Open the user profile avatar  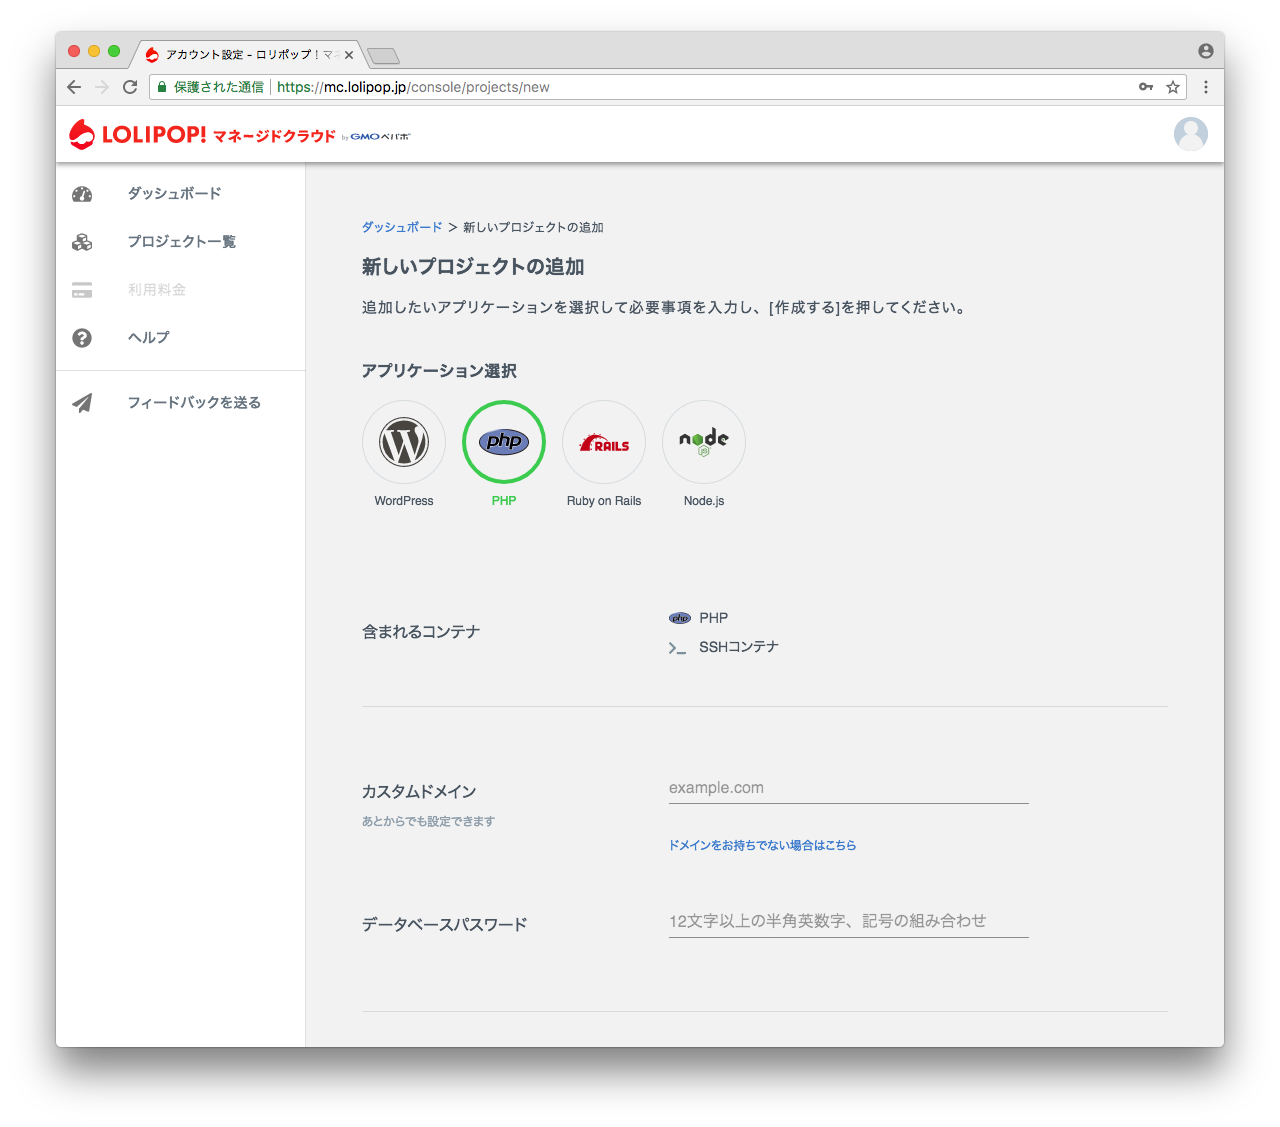(1190, 133)
